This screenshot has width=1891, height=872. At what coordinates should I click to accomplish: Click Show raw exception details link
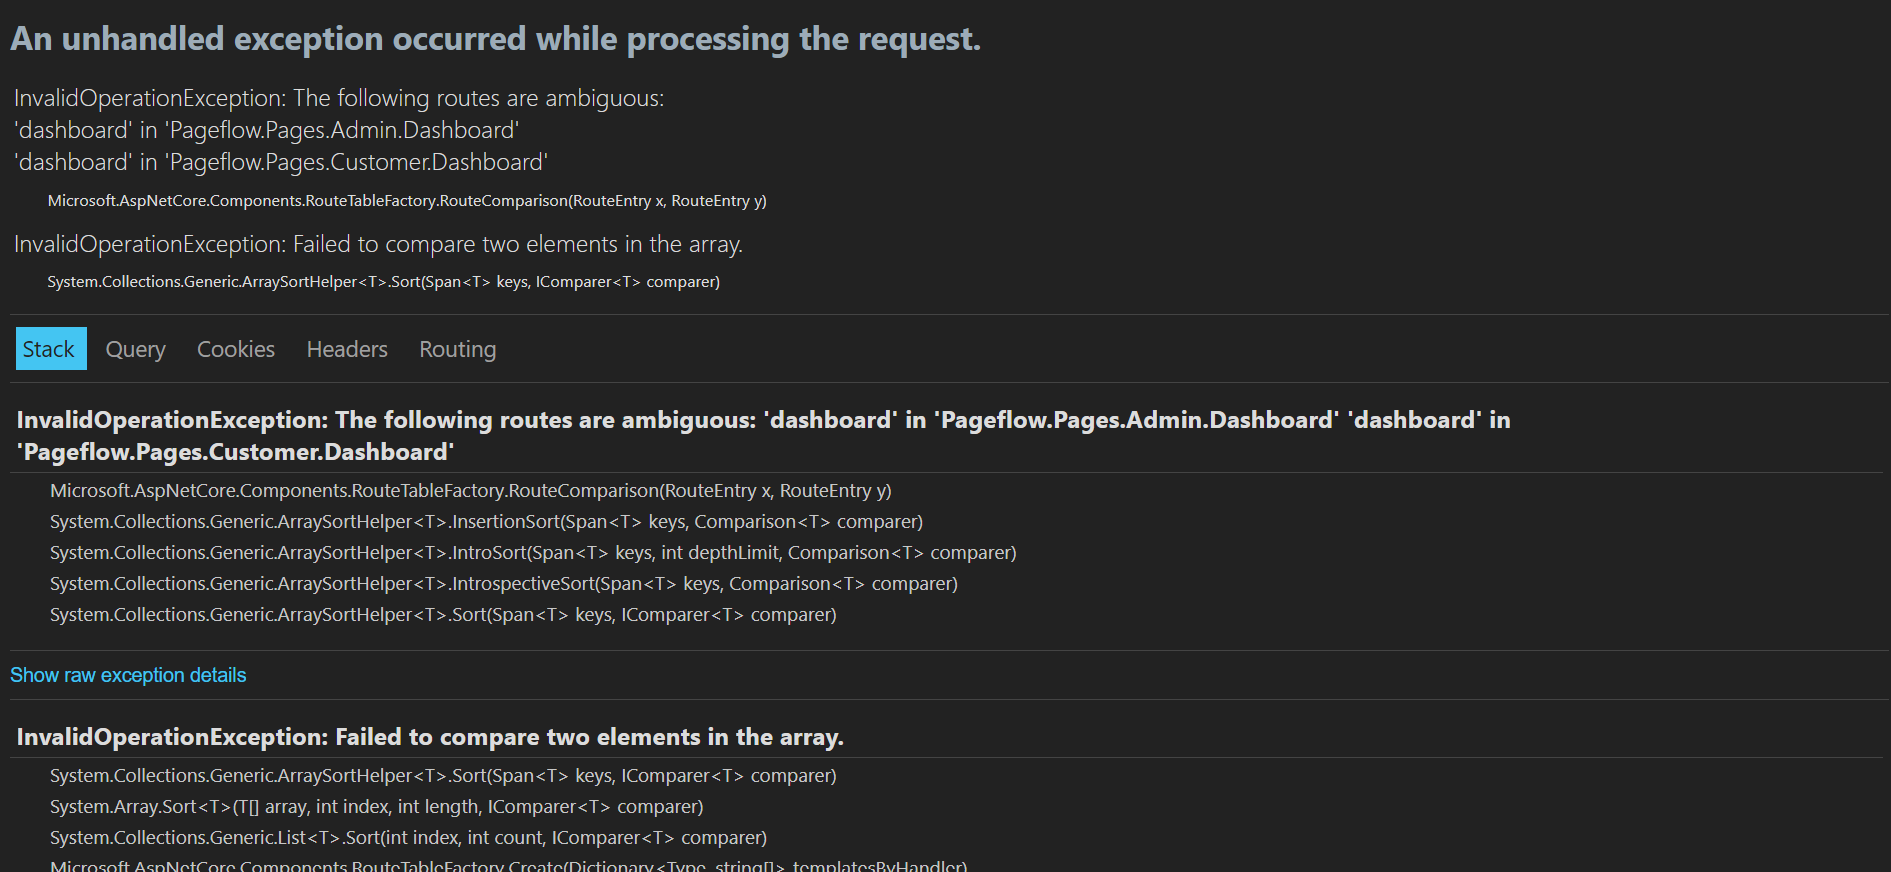pyautogui.click(x=127, y=675)
